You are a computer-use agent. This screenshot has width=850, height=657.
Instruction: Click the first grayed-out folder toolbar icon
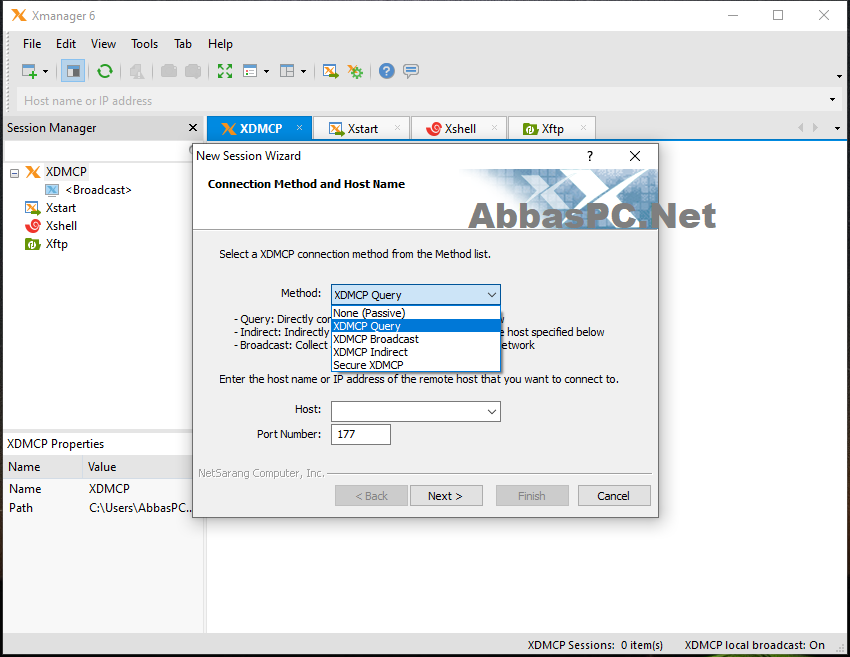point(169,71)
